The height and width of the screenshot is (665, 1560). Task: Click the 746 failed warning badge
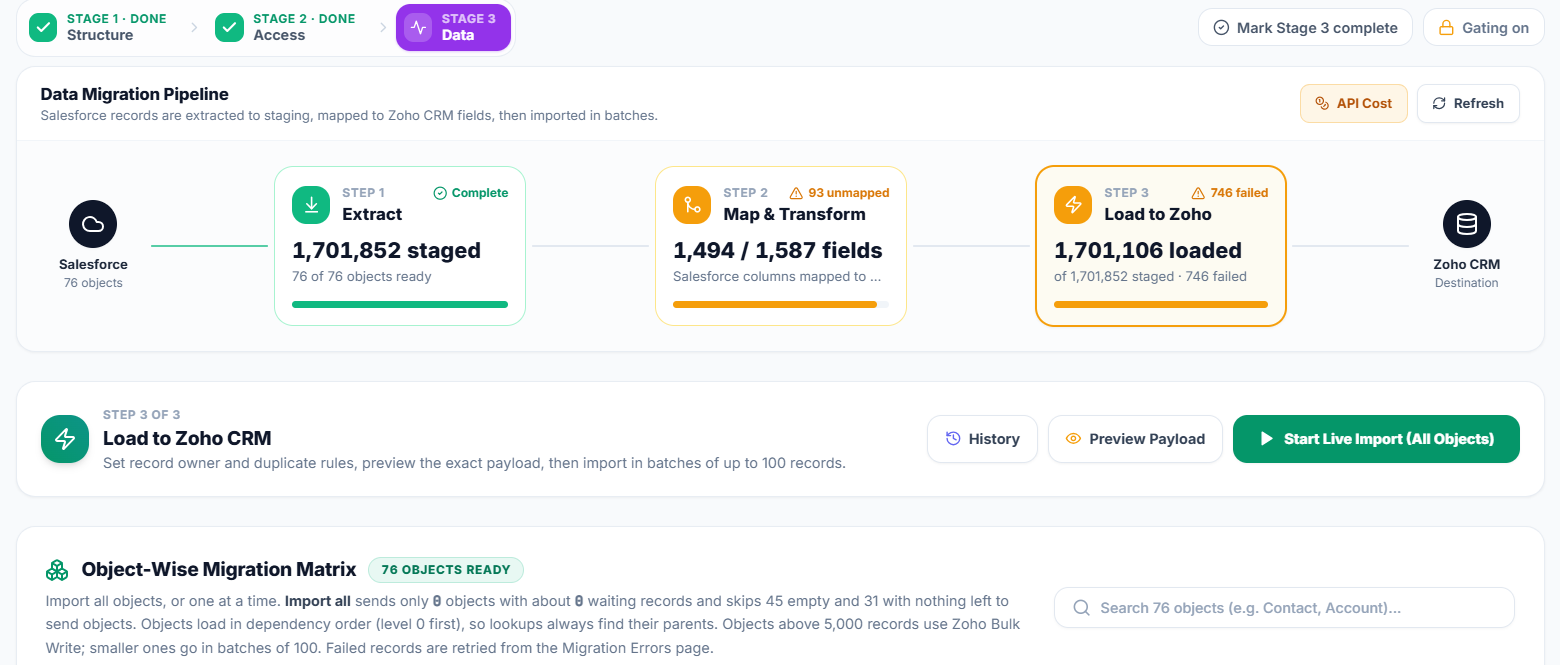(1230, 193)
